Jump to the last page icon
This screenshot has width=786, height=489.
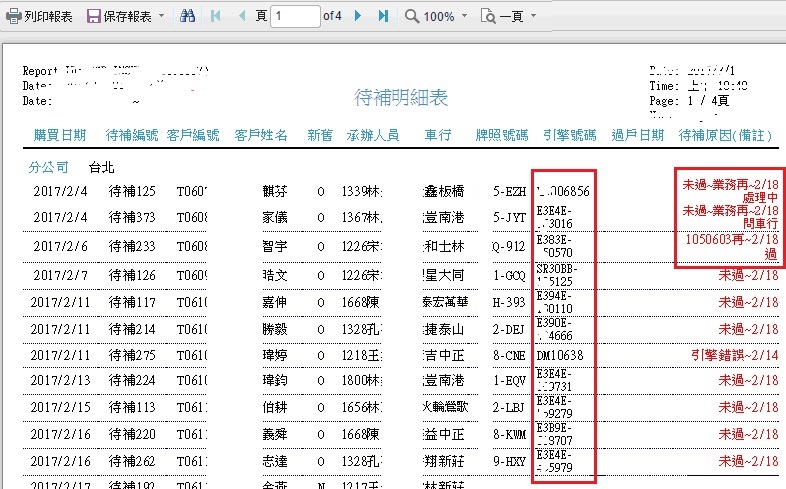click(x=384, y=17)
